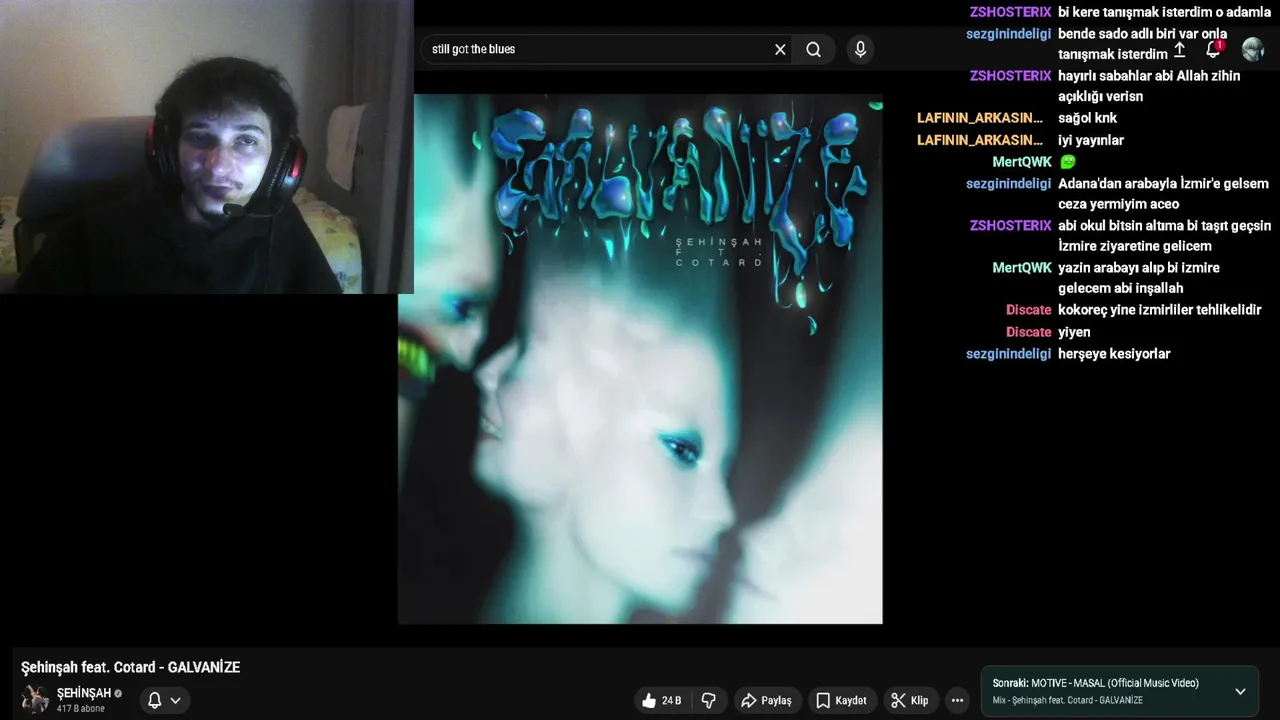Click the magnifier search button
This screenshot has width=1280, height=720.
coord(814,49)
